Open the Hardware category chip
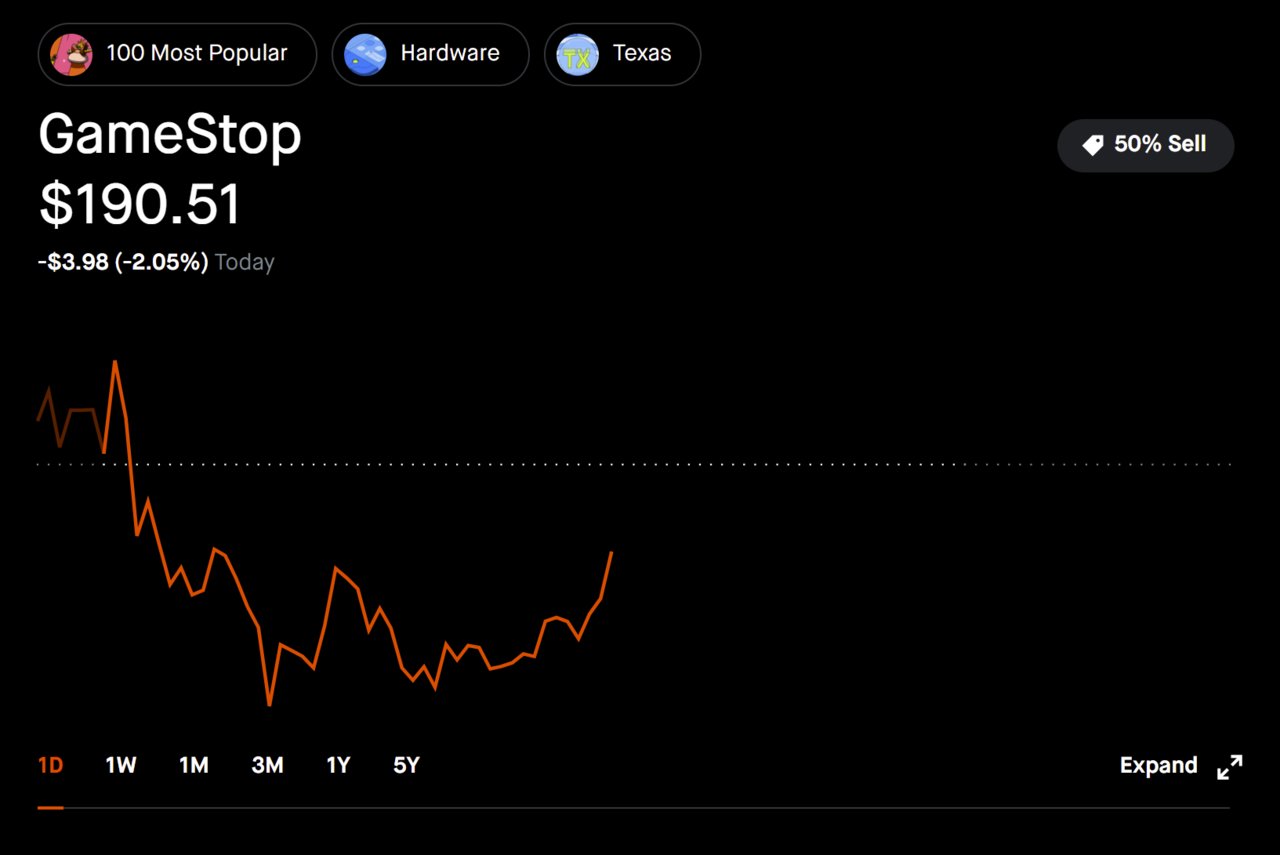This screenshot has width=1280, height=855. pos(430,54)
